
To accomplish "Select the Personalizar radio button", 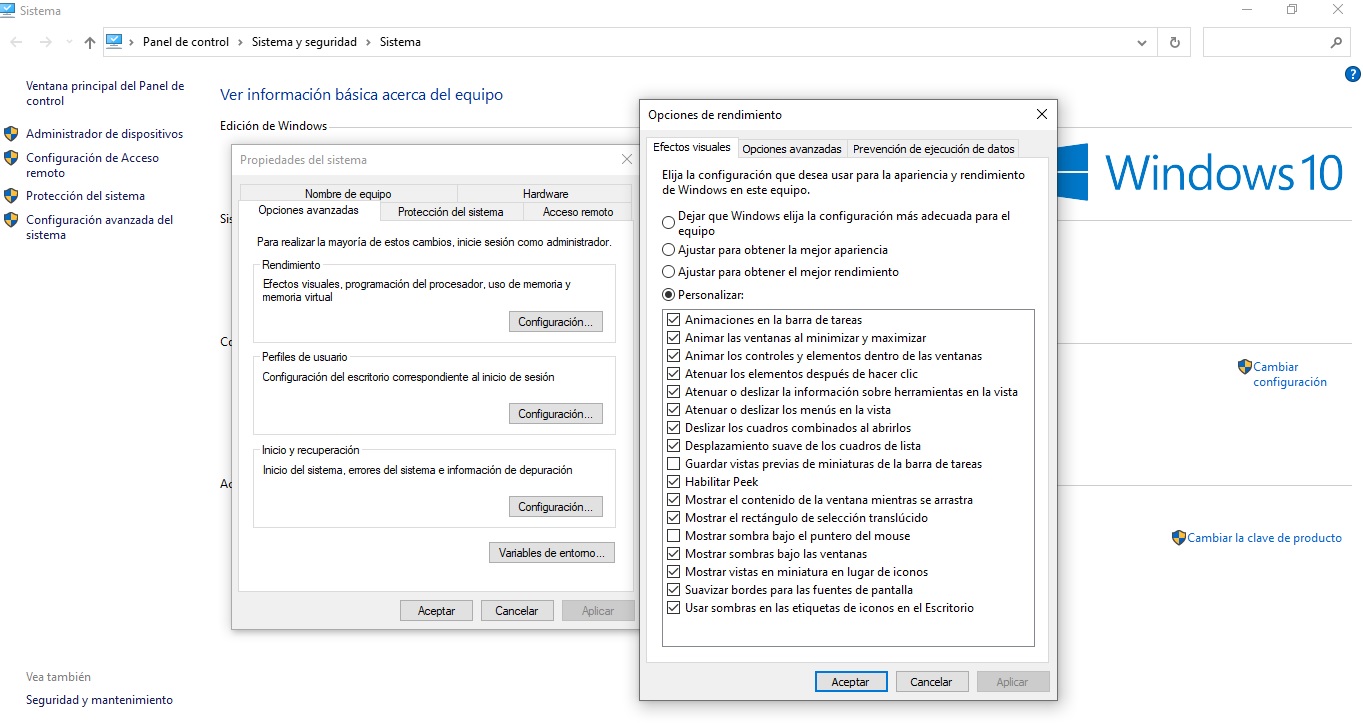I will (668, 295).
